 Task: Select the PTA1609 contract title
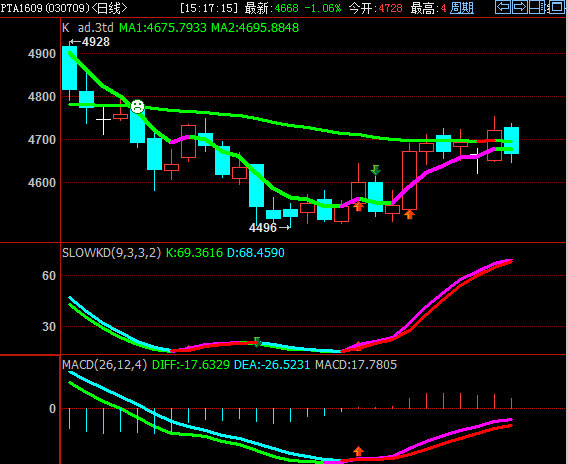click(x=21, y=8)
